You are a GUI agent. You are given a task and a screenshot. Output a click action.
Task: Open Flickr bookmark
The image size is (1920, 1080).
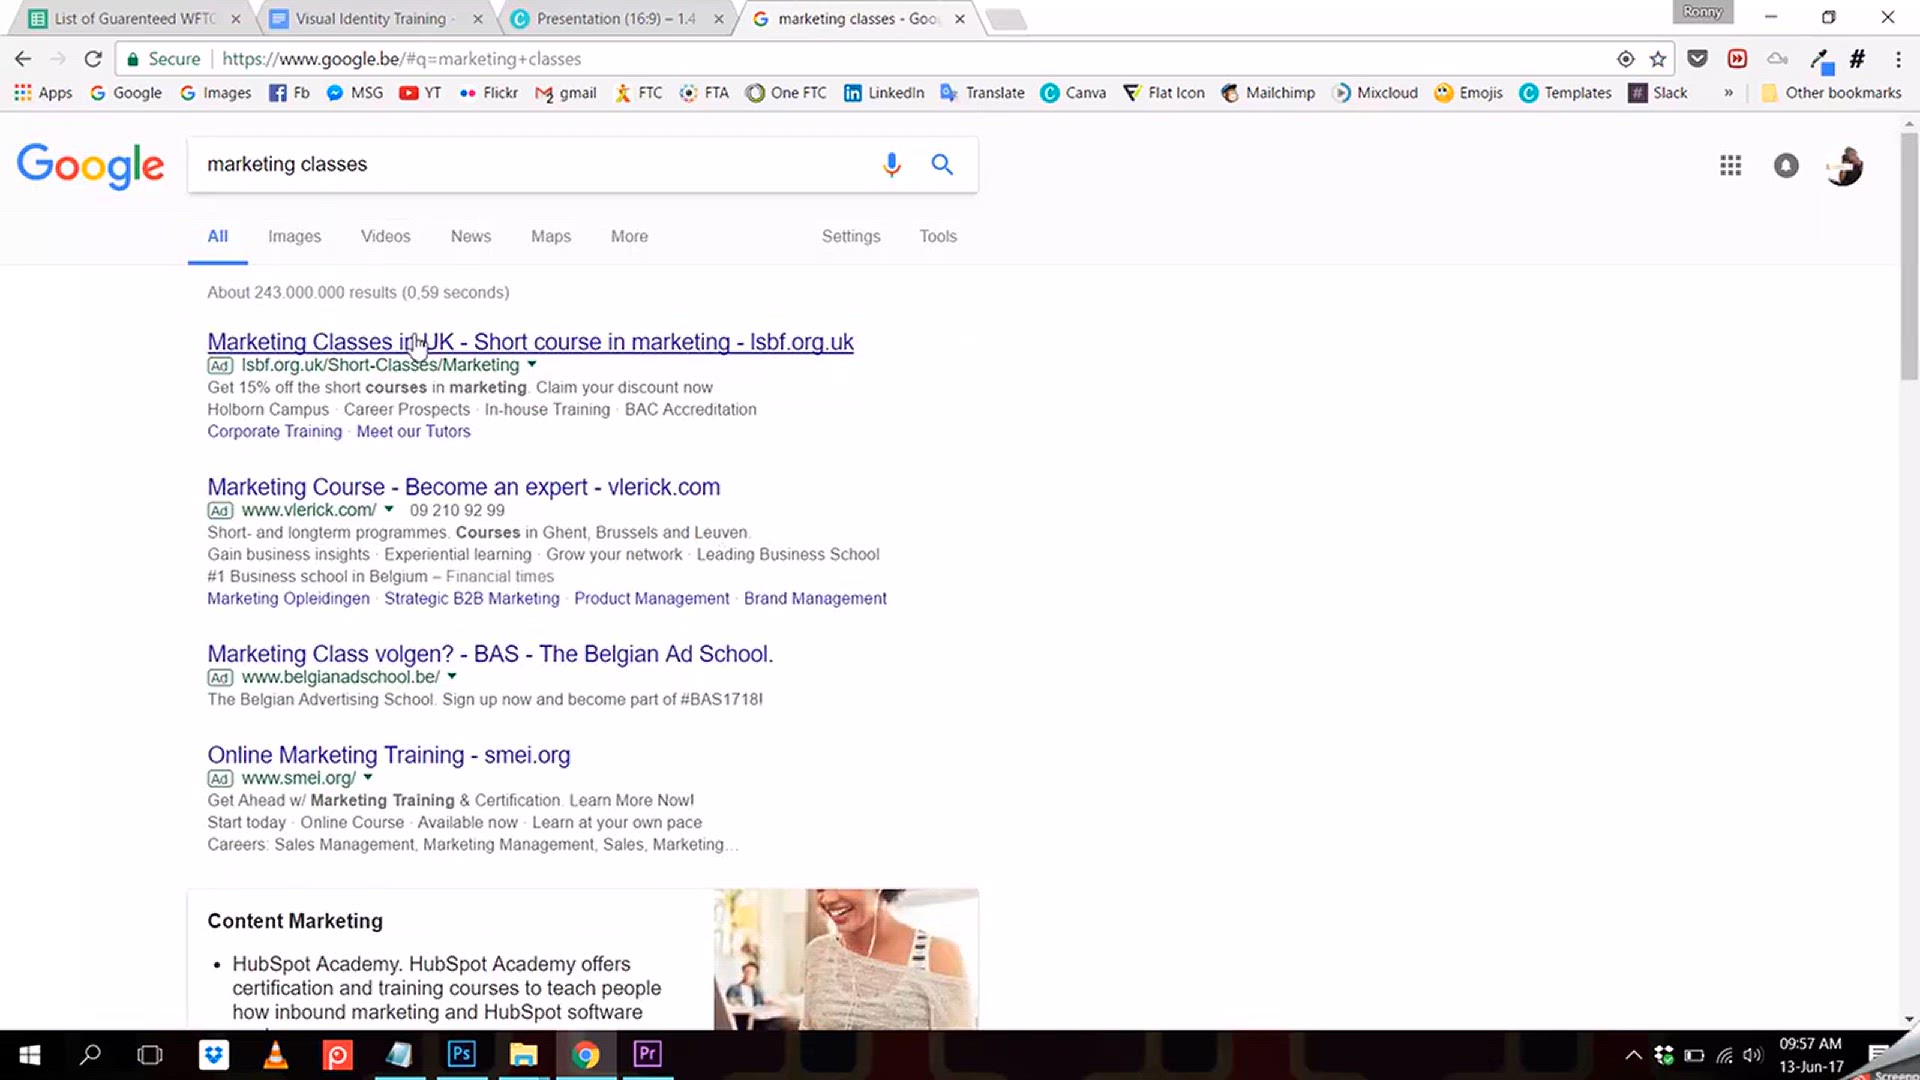tap(488, 93)
